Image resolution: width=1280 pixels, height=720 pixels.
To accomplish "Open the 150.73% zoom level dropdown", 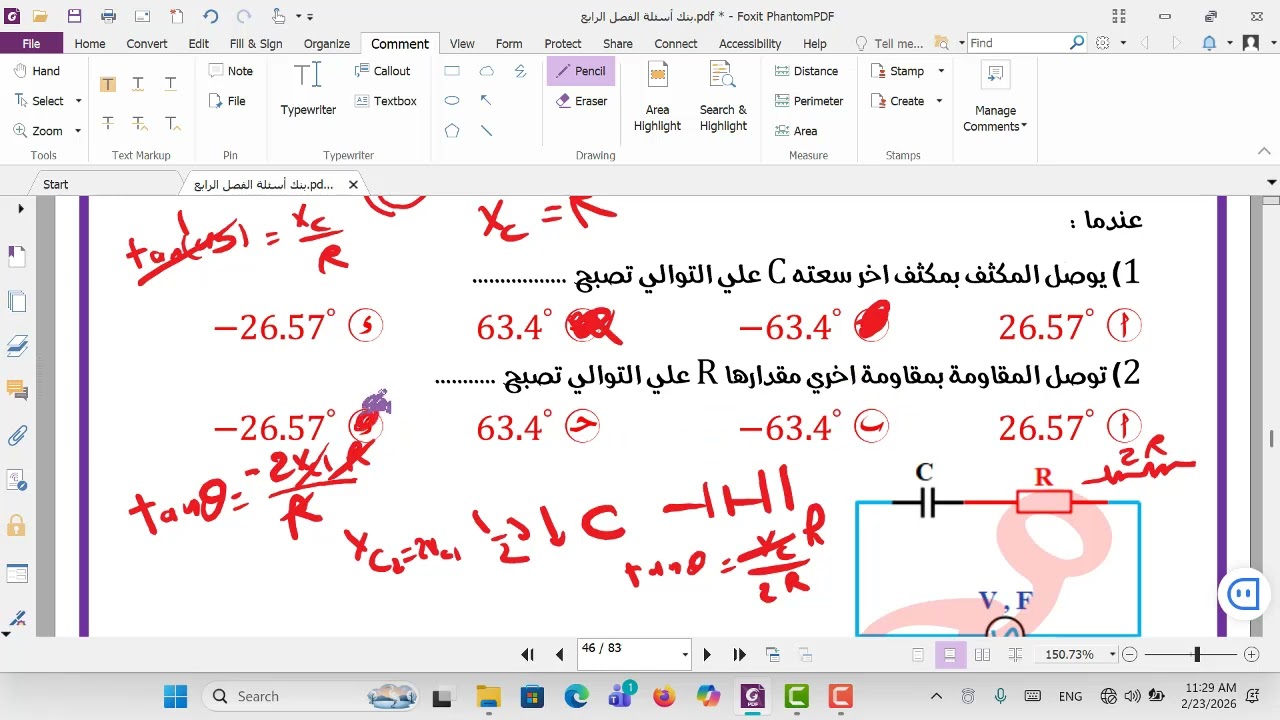I will 1112,654.
